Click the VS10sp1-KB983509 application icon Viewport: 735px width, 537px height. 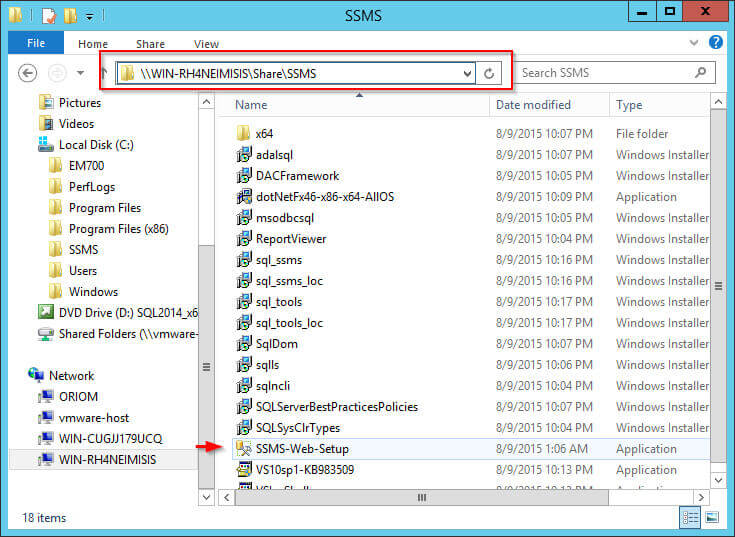click(x=244, y=470)
